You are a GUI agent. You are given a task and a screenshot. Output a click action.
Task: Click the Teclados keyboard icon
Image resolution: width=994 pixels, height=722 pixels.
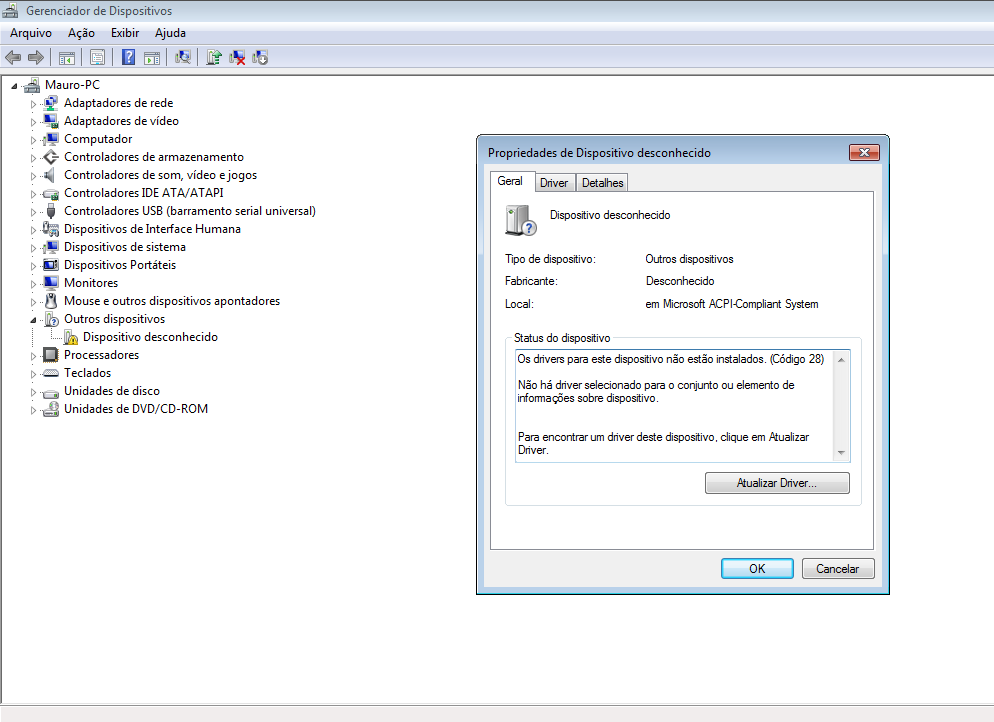[51, 373]
